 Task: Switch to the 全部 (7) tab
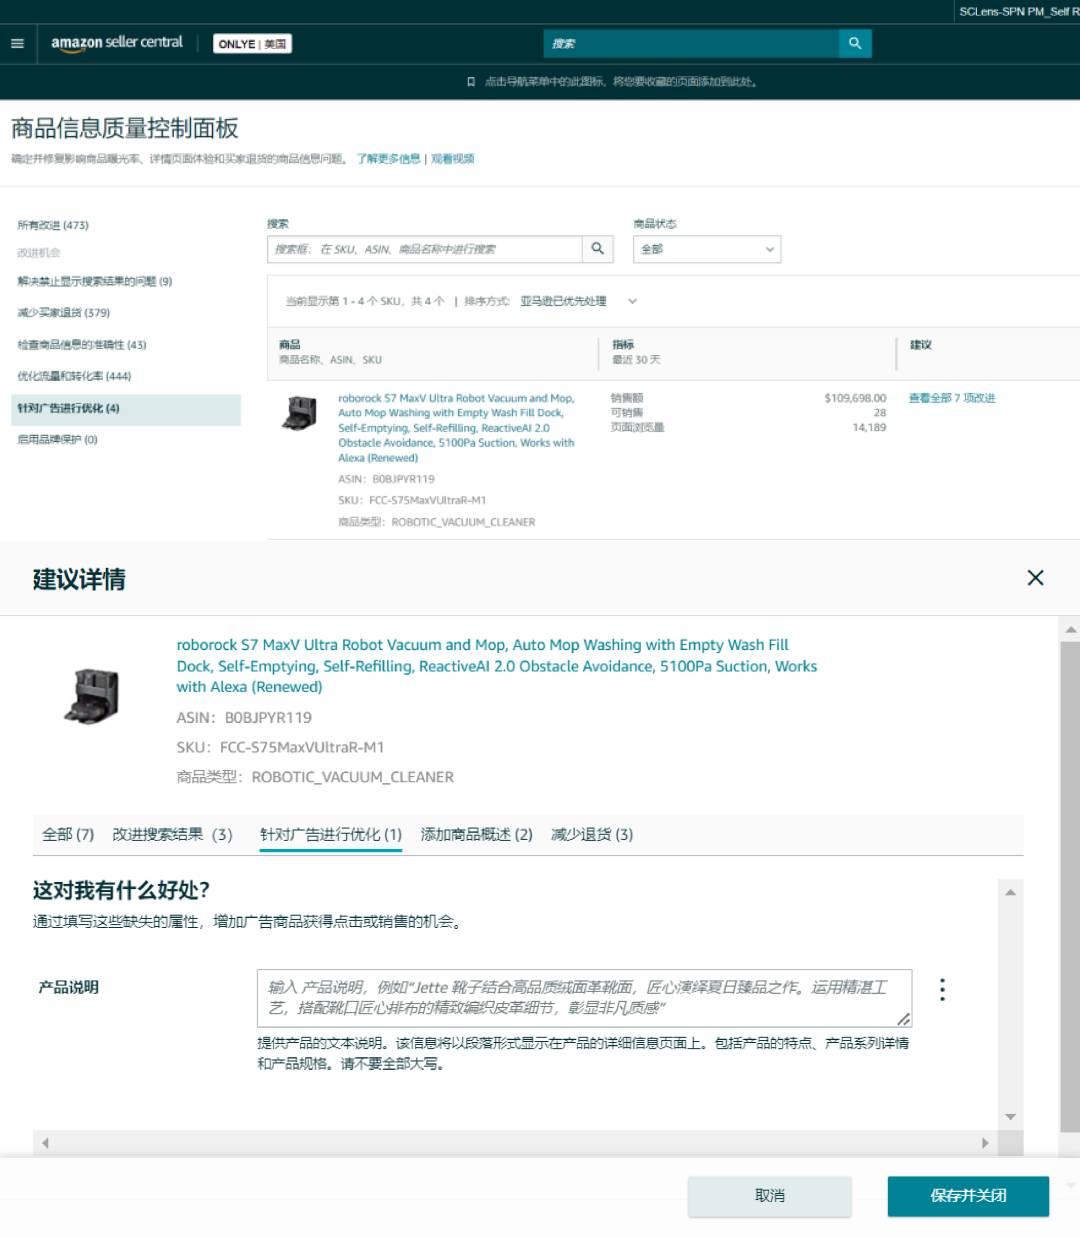point(68,834)
